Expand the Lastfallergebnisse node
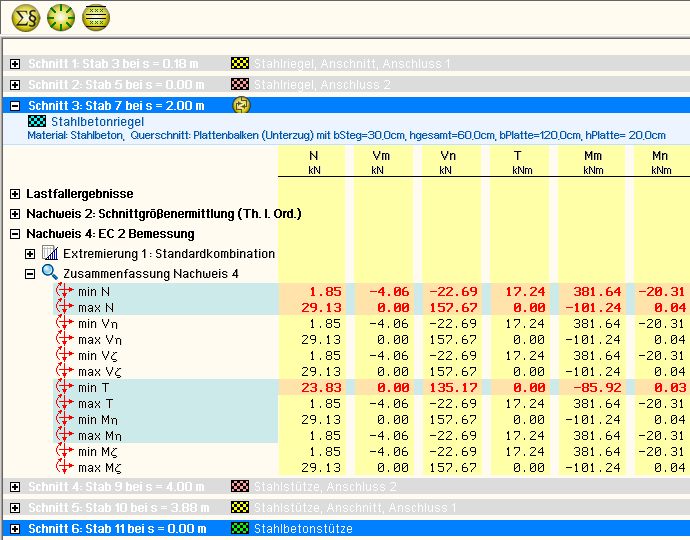The image size is (690, 540). [x=15, y=194]
